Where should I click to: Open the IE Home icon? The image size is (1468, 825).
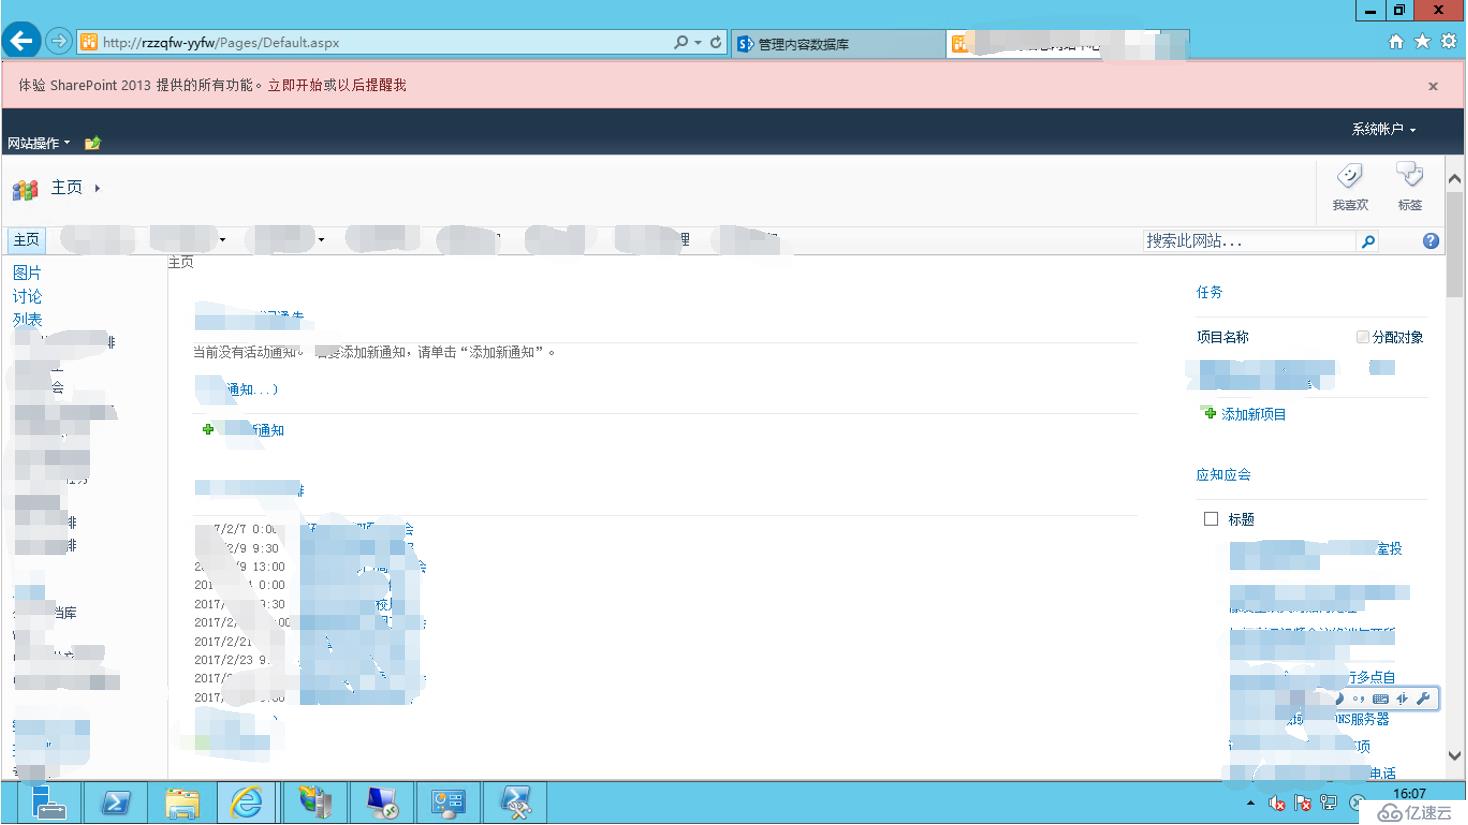point(1396,41)
